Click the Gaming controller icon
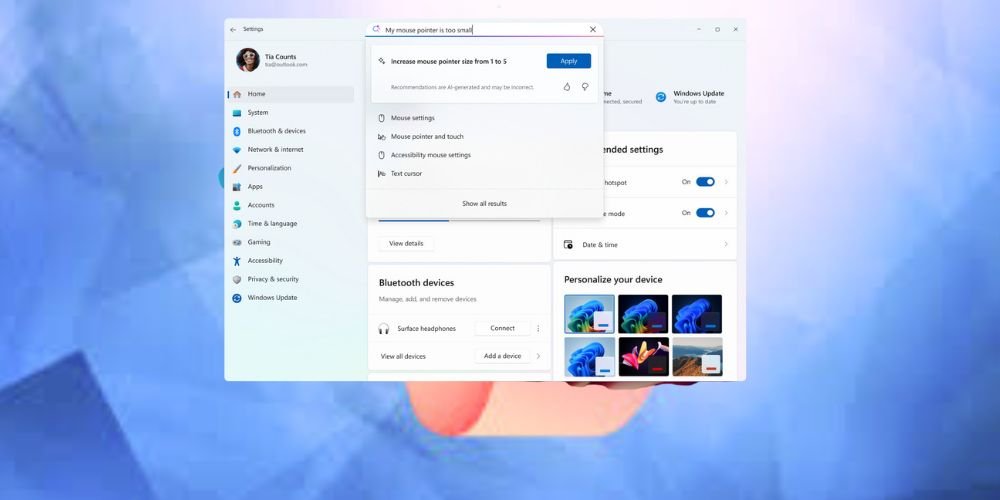 (237, 242)
